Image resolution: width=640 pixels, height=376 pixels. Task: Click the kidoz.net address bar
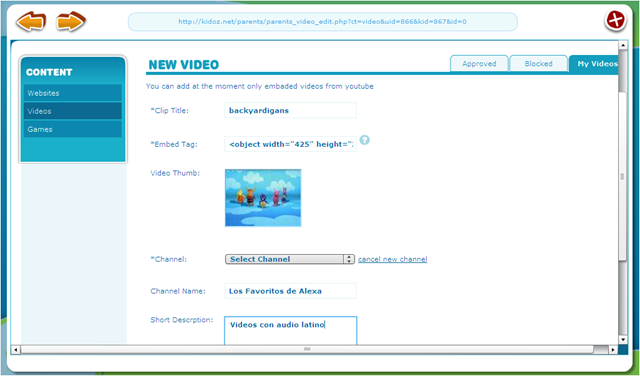pos(322,22)
